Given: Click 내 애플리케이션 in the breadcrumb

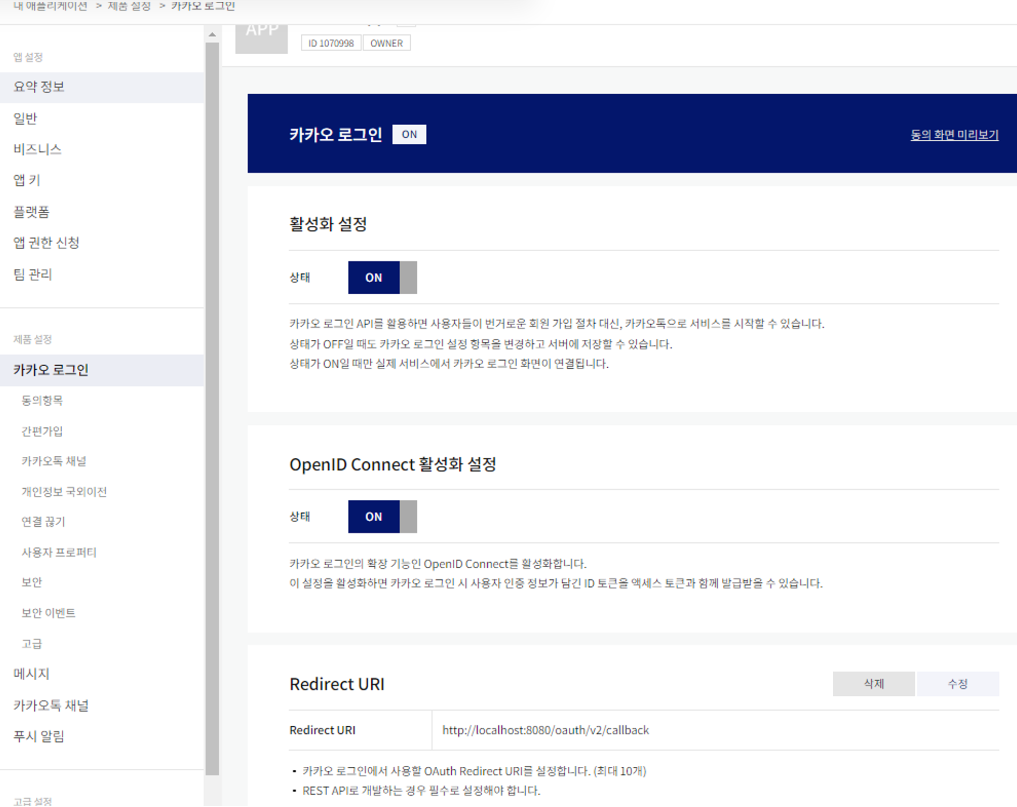Looking at the screenshot, I should coord(51,6).
